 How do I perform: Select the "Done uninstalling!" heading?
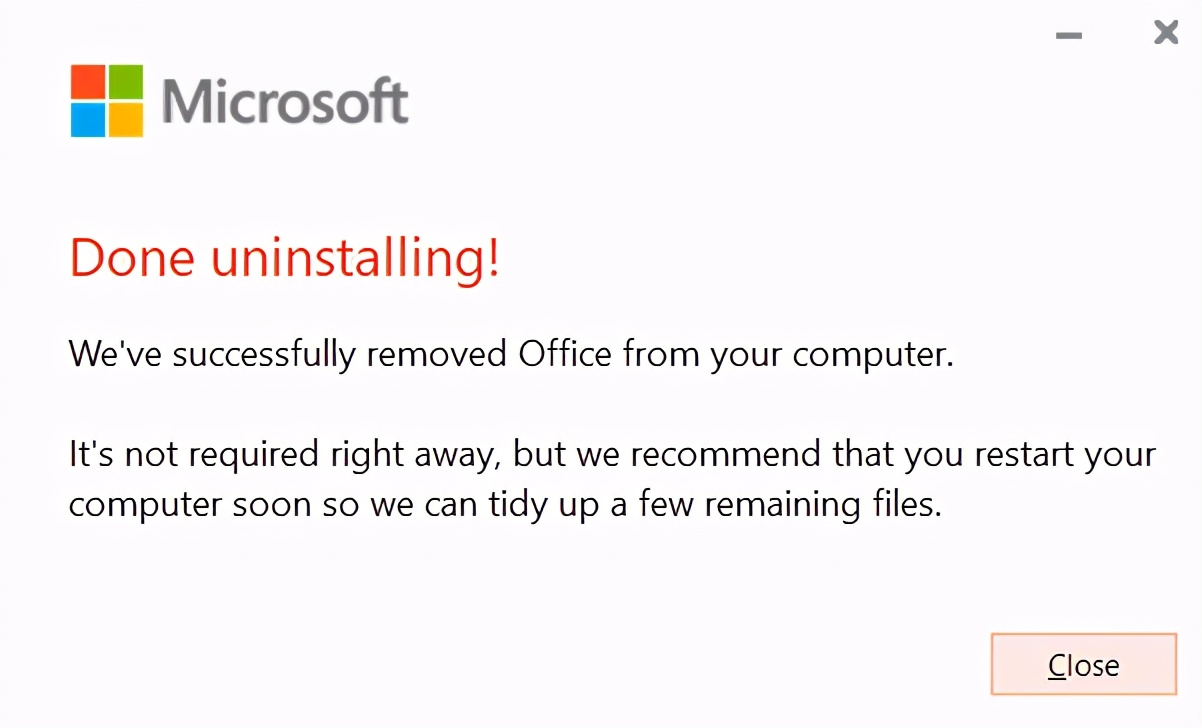283,258
